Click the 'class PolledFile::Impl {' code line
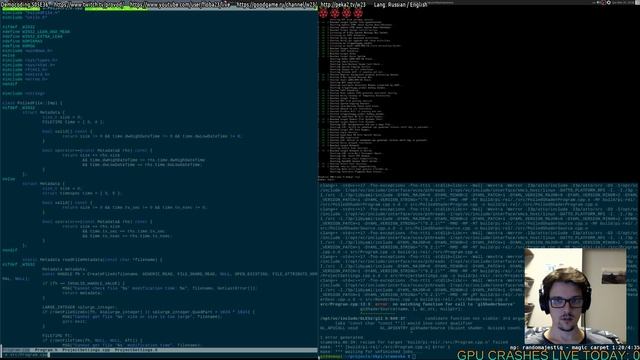 pos(32,103)
